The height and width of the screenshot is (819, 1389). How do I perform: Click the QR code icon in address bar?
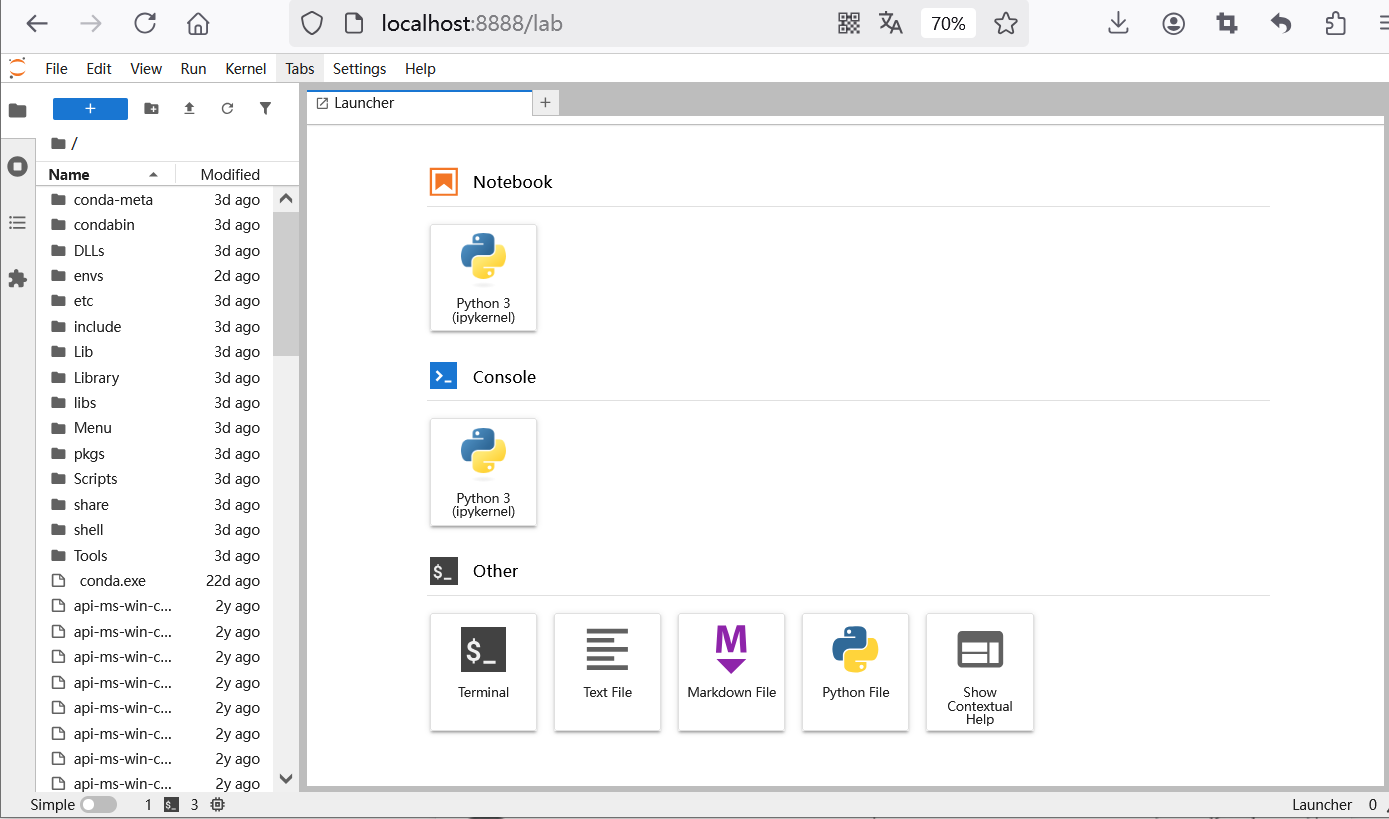tap(849, 24)
